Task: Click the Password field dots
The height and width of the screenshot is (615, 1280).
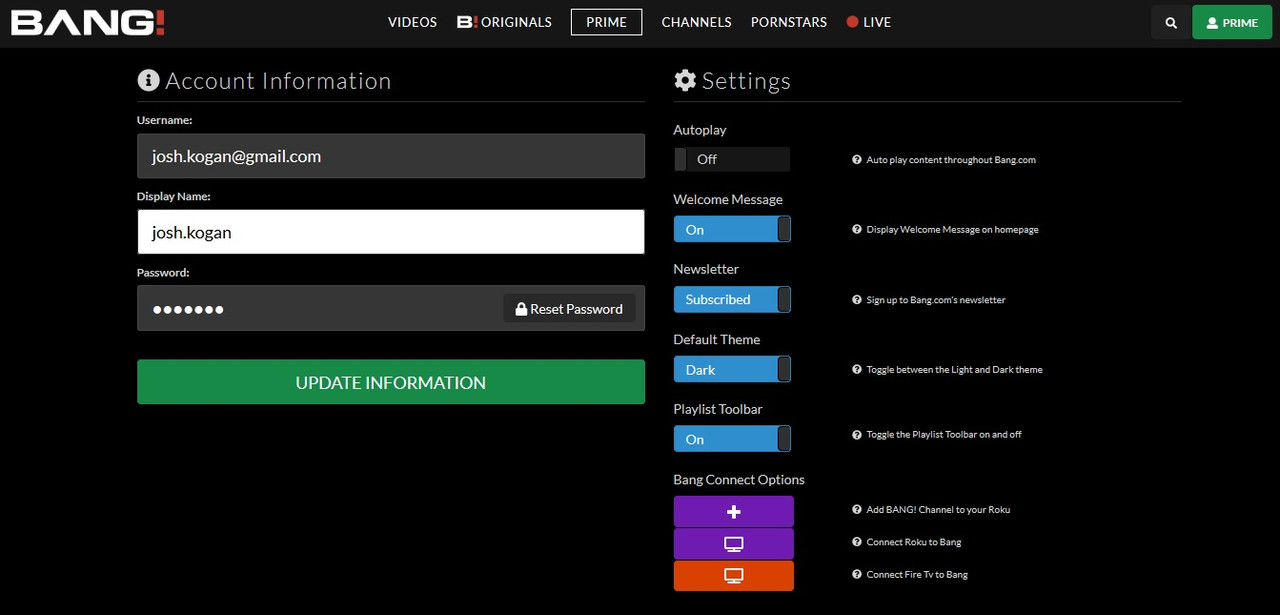Action: coord(188,309)
